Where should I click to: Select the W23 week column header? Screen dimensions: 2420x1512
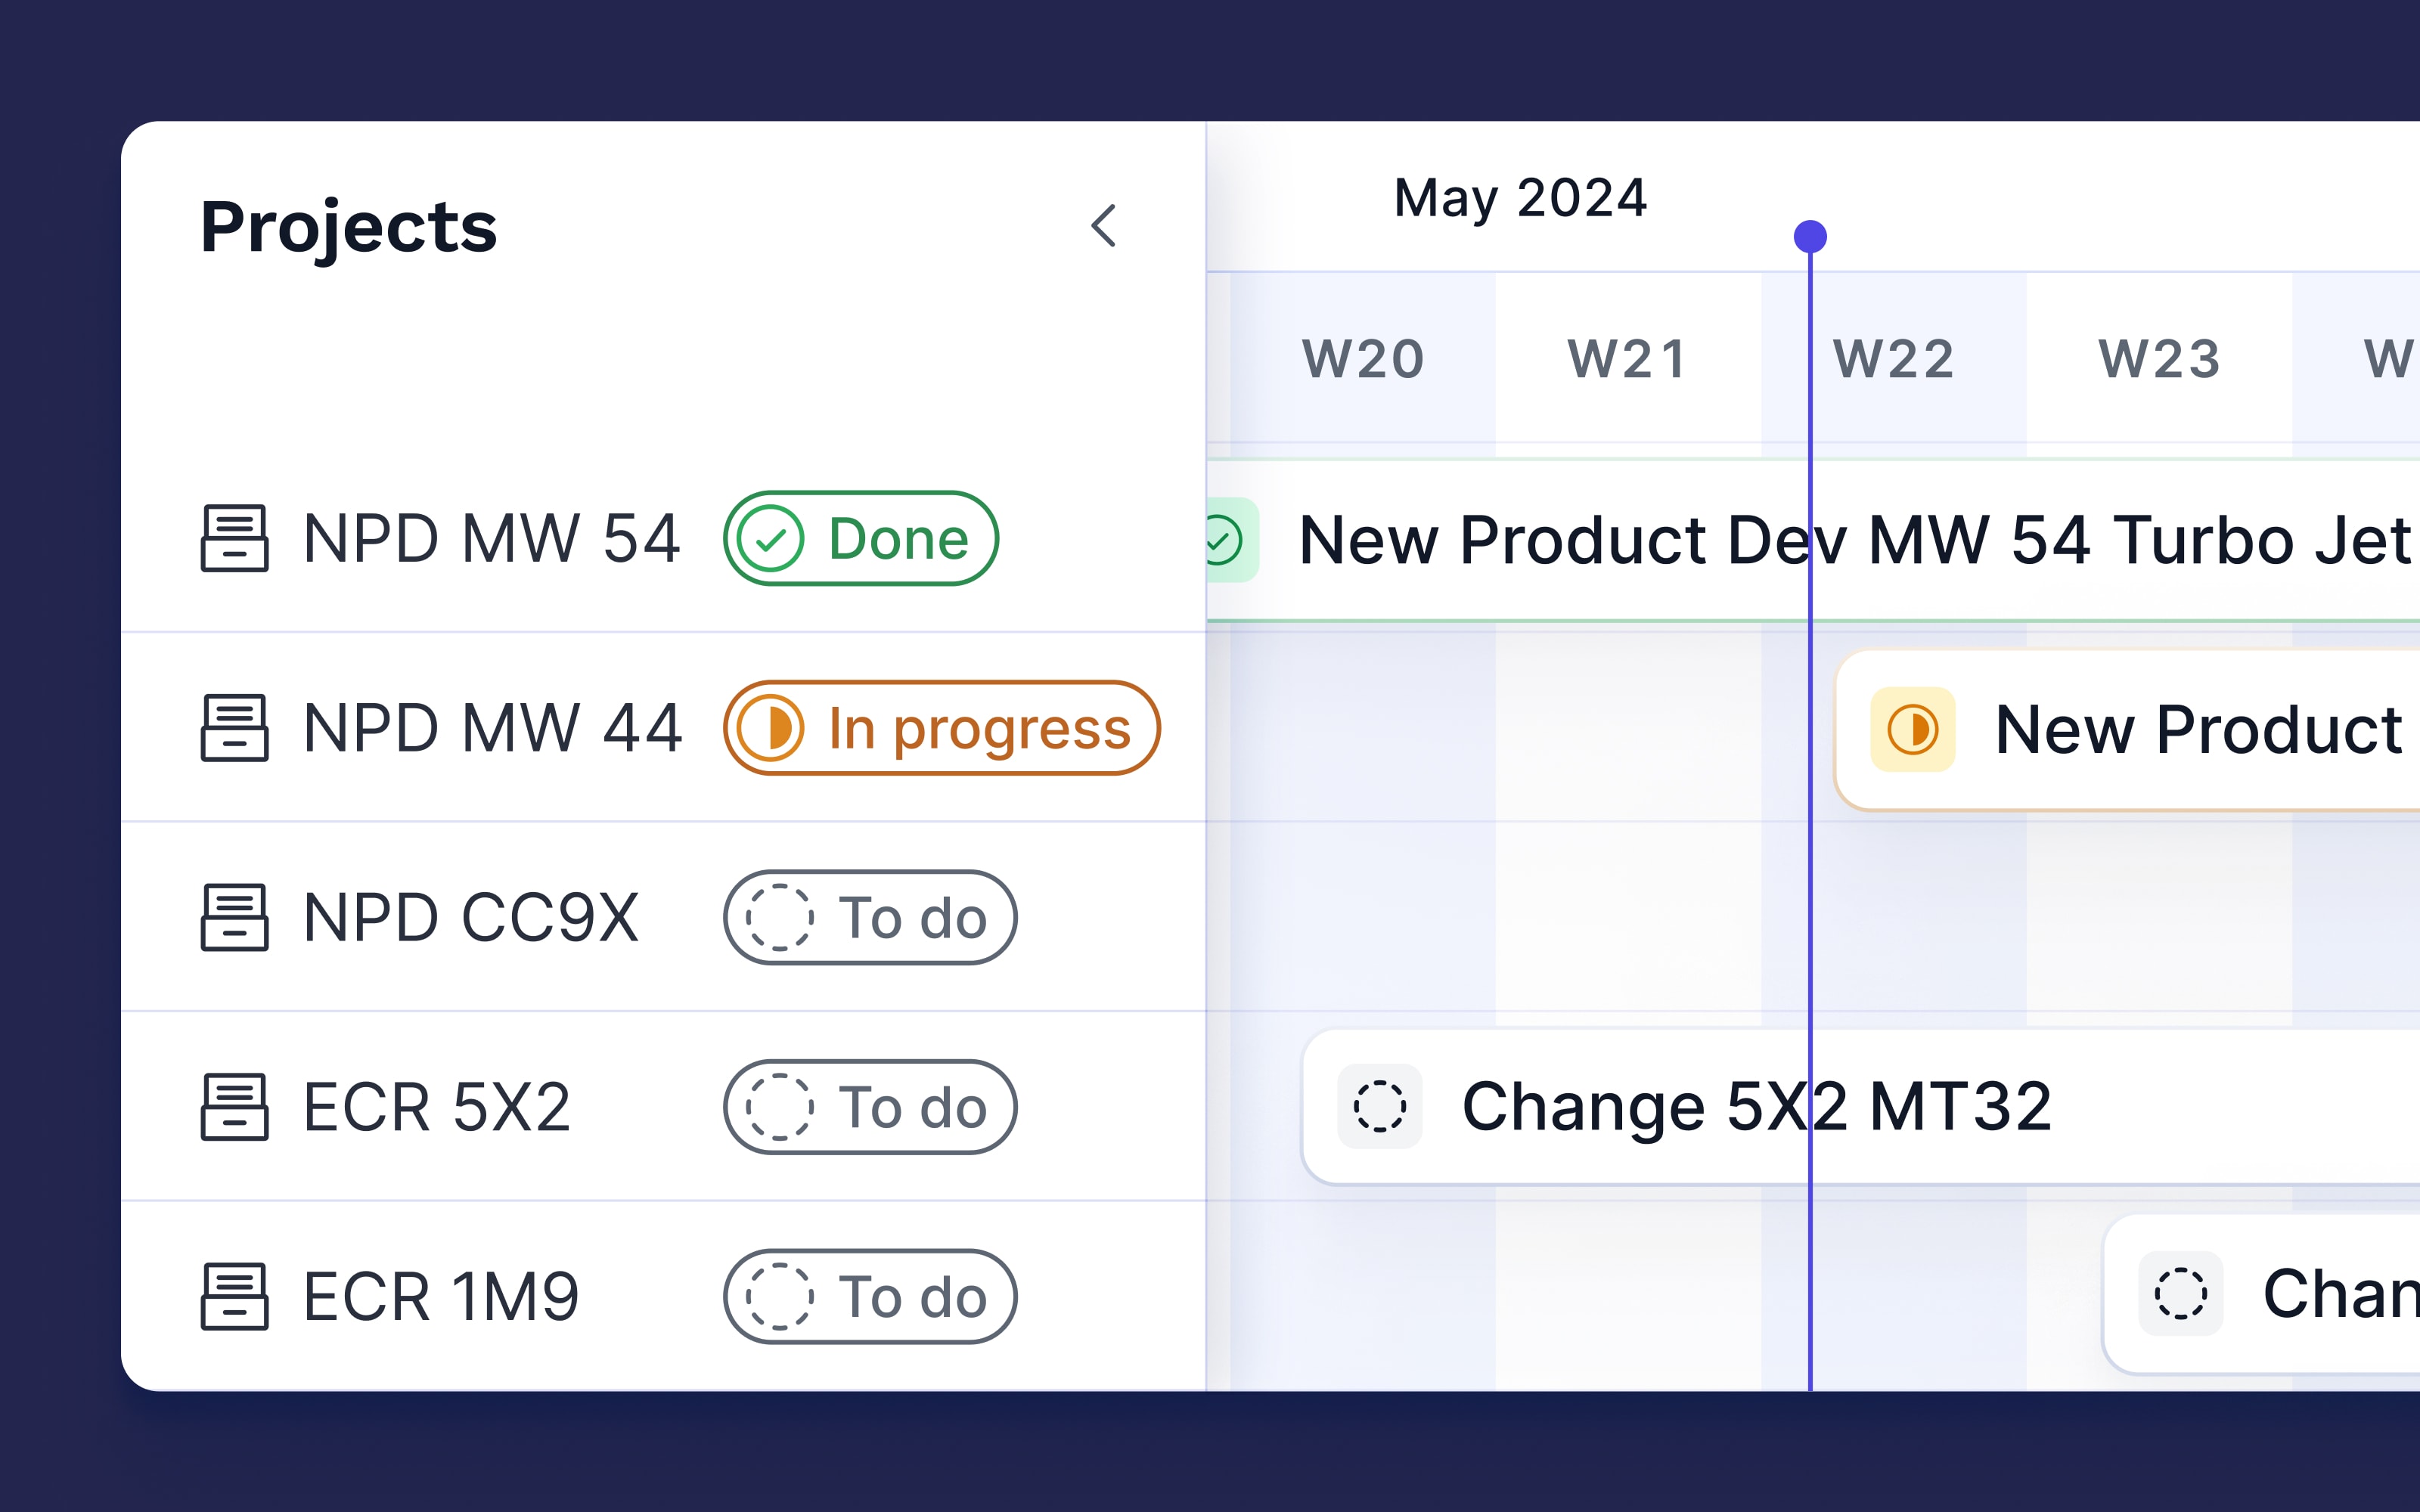pos(2159,359)
